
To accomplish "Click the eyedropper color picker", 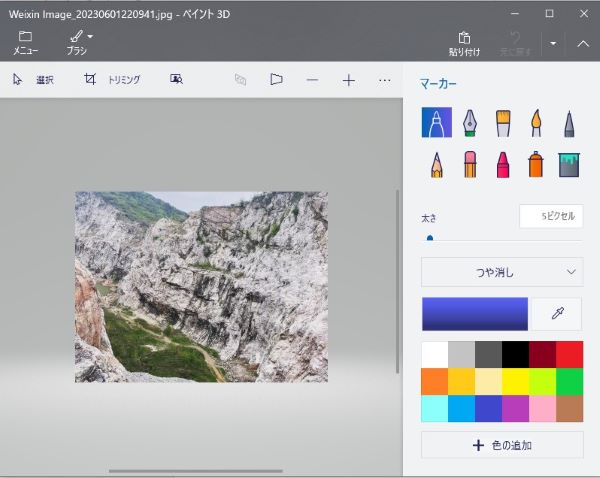I will (x=557, y=314).
